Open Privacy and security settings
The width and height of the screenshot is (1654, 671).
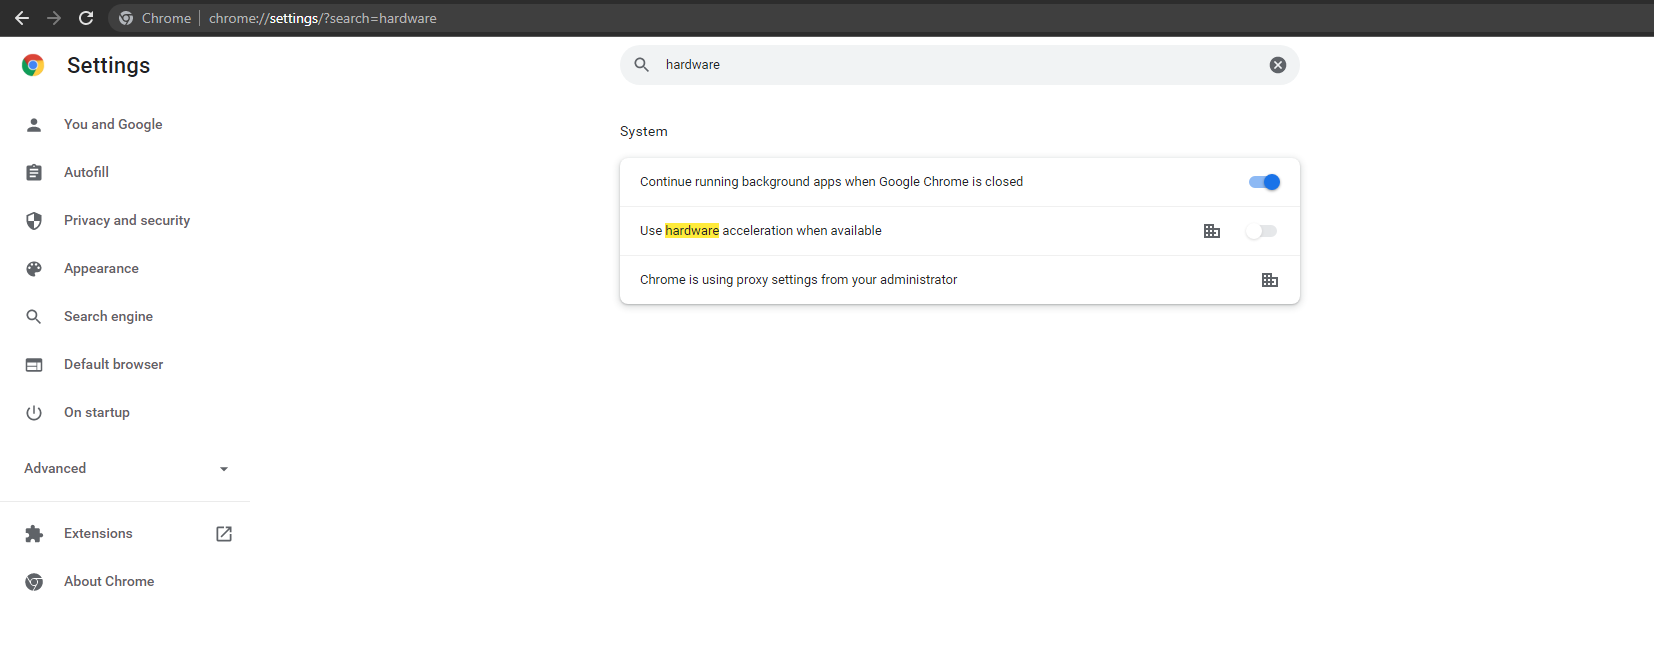point(127,220)
